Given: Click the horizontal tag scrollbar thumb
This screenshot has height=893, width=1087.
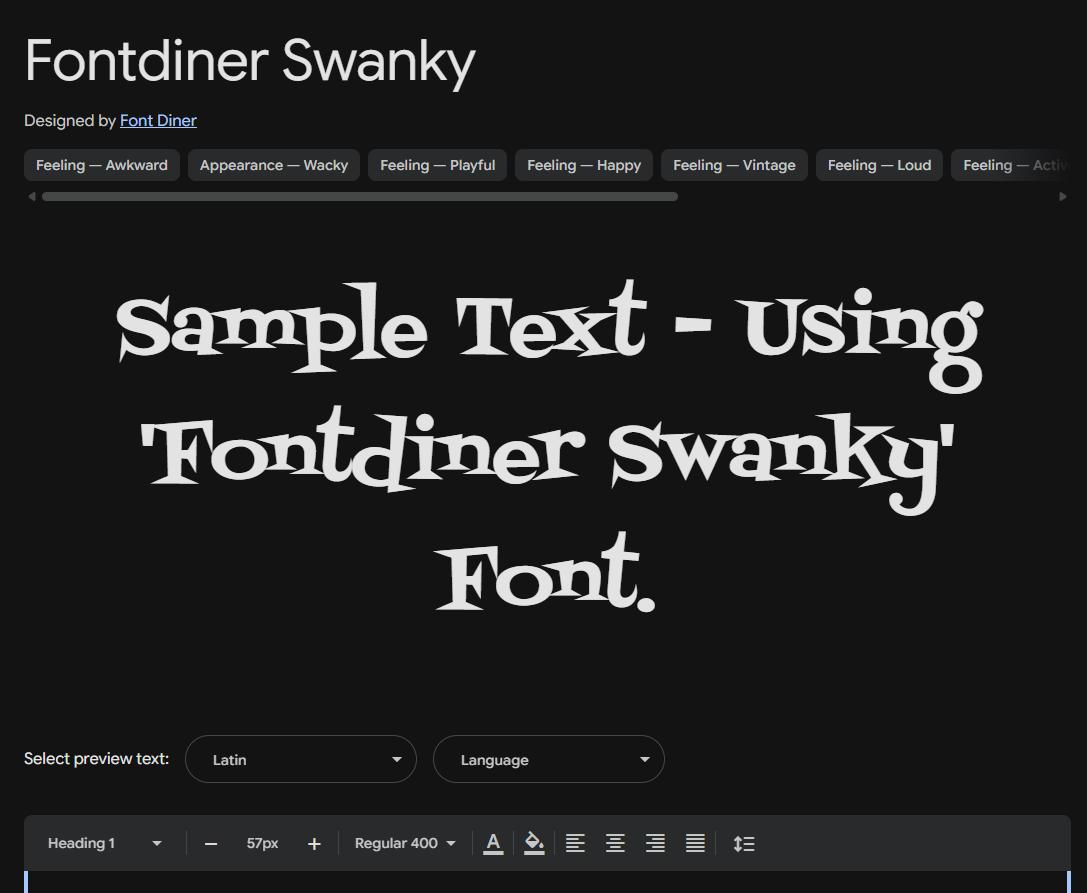Looking at the screenshot, I should coord(360,196).
